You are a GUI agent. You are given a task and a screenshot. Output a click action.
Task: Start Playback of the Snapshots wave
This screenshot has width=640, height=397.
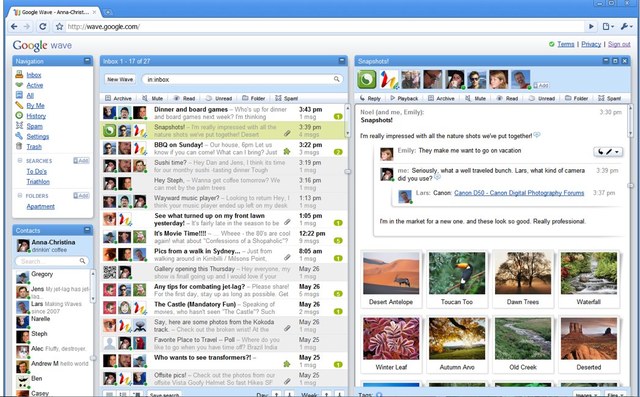pyautogui.click(x=404, y=98)
